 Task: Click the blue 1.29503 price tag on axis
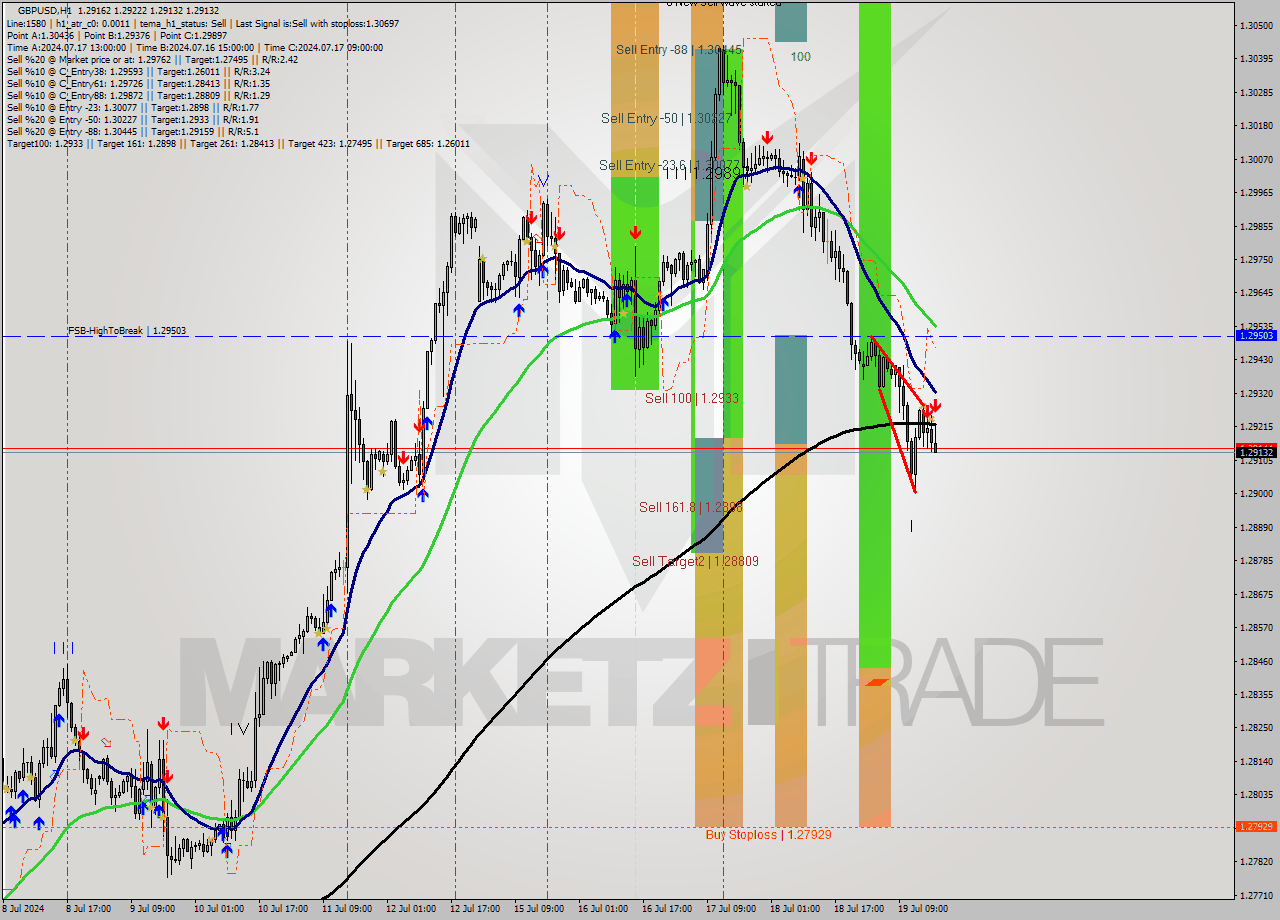1256,336
